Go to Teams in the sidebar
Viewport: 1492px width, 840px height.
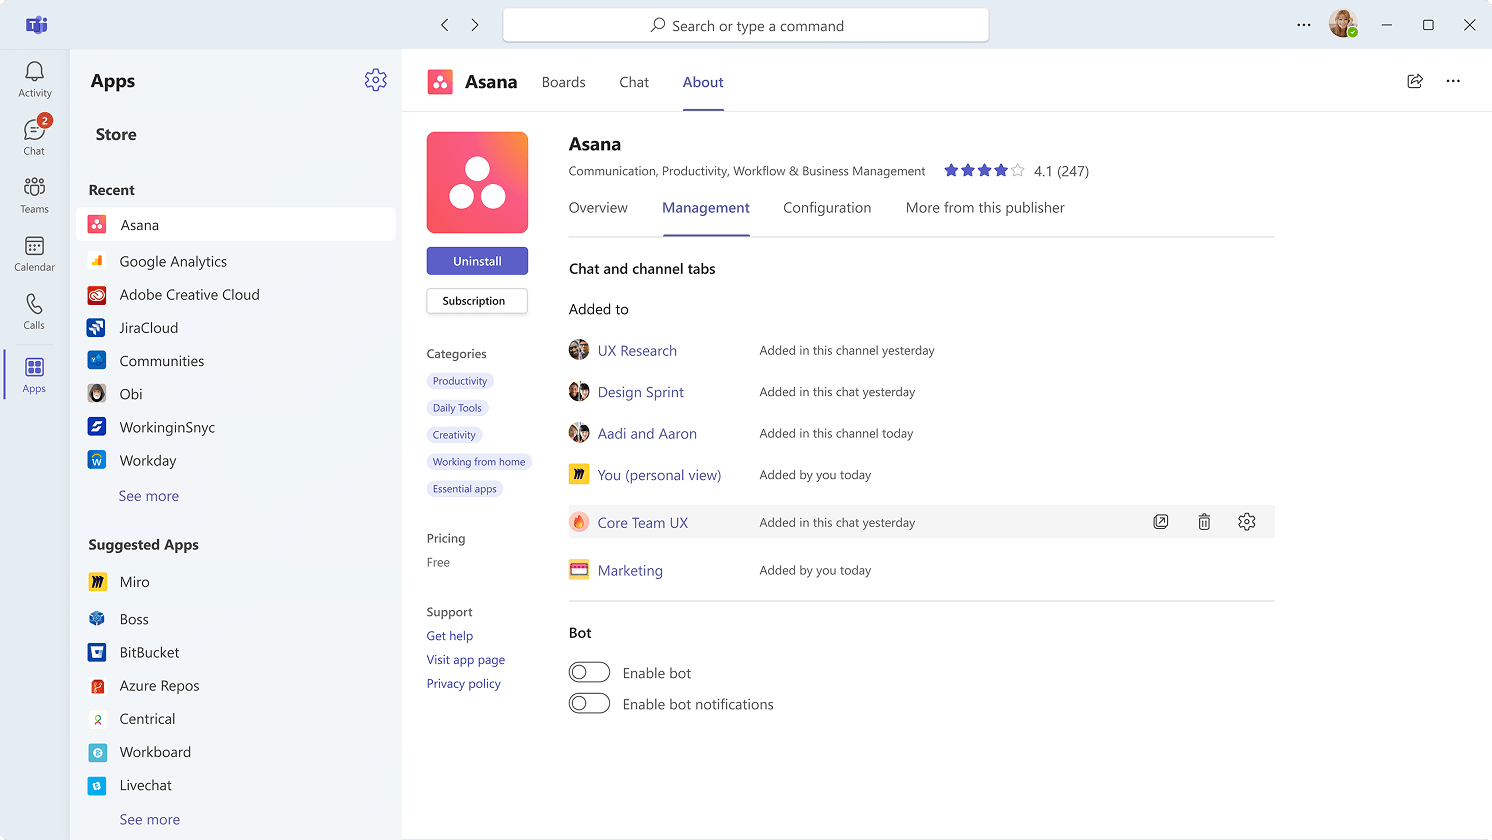click(34, 195)
